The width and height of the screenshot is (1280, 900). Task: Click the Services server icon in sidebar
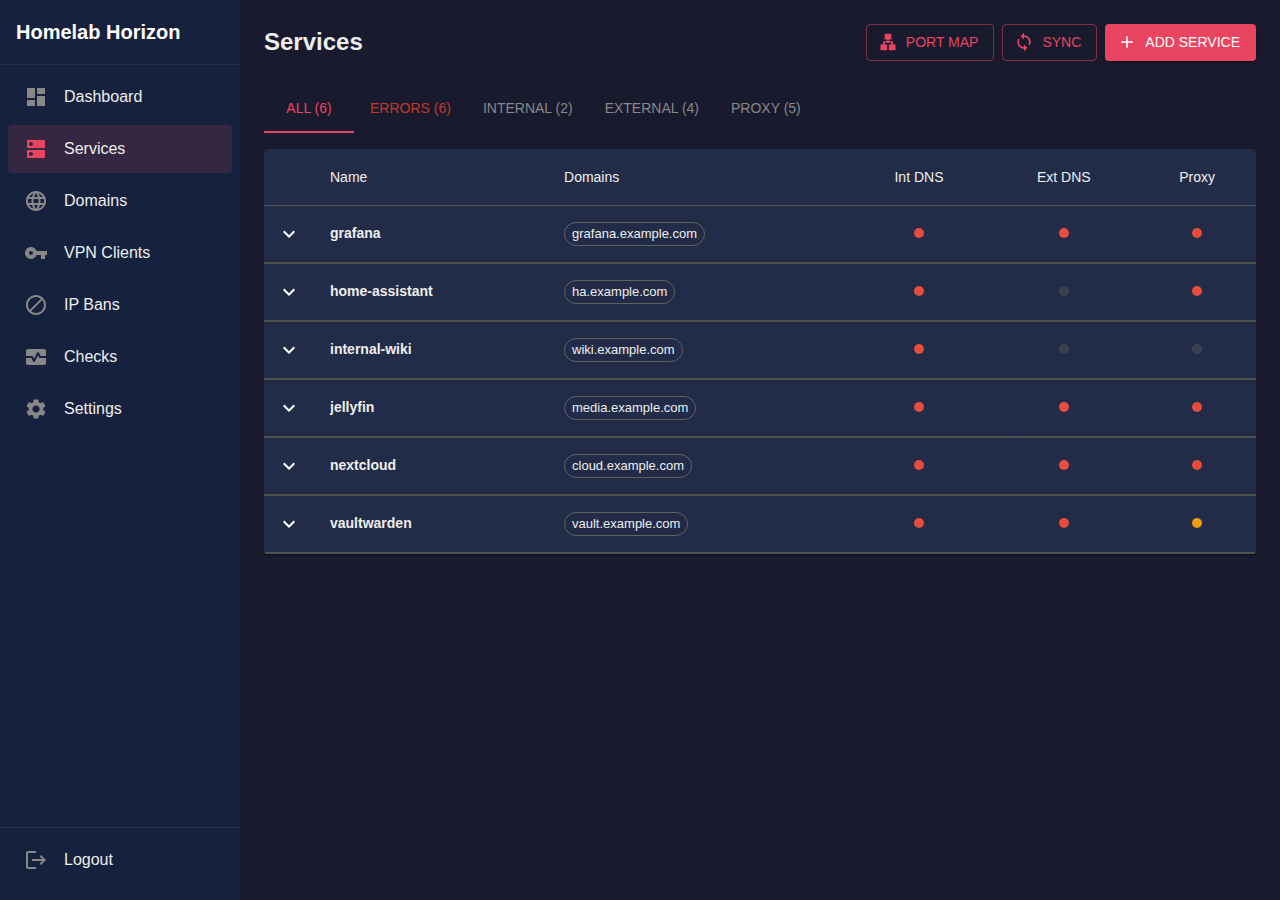tap(36, 149)
